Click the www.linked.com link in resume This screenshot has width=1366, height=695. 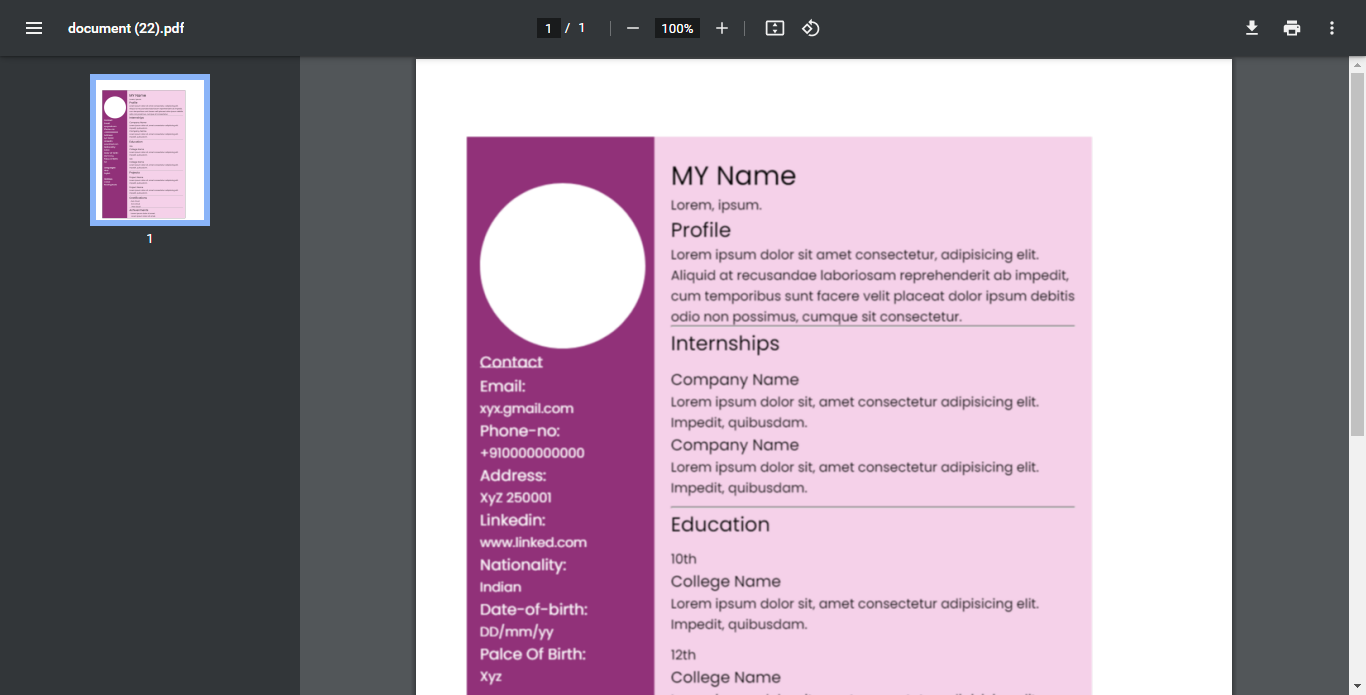tap(533, 542)
